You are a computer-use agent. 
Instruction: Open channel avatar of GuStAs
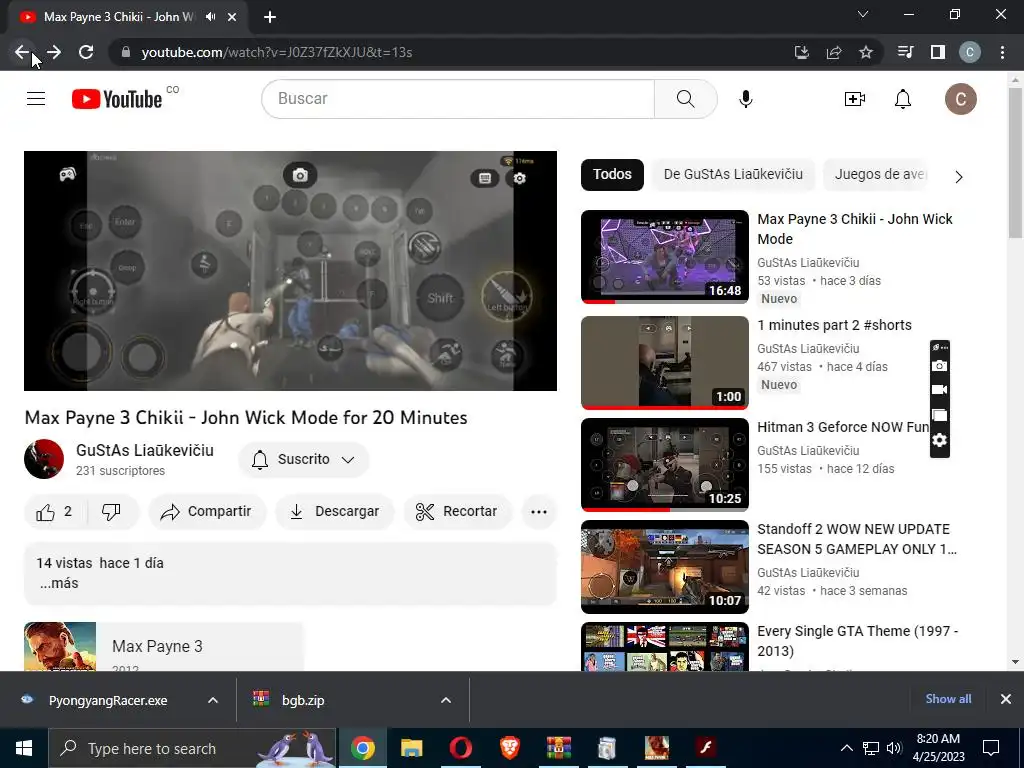click(44, 459)
